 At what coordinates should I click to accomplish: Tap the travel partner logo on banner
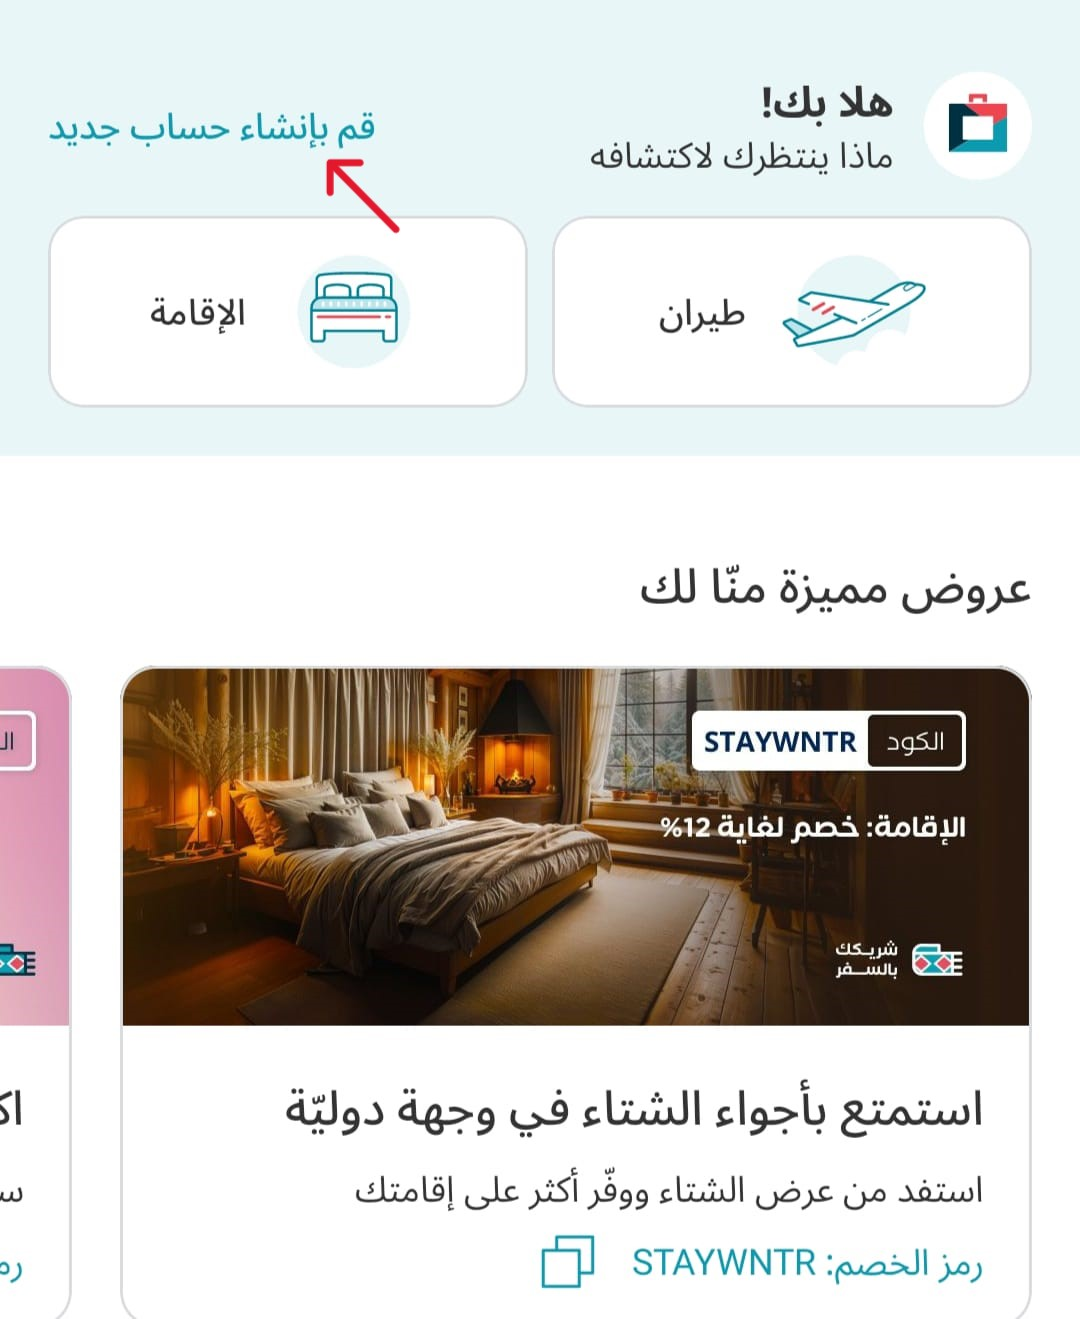(x=899, y=959)
